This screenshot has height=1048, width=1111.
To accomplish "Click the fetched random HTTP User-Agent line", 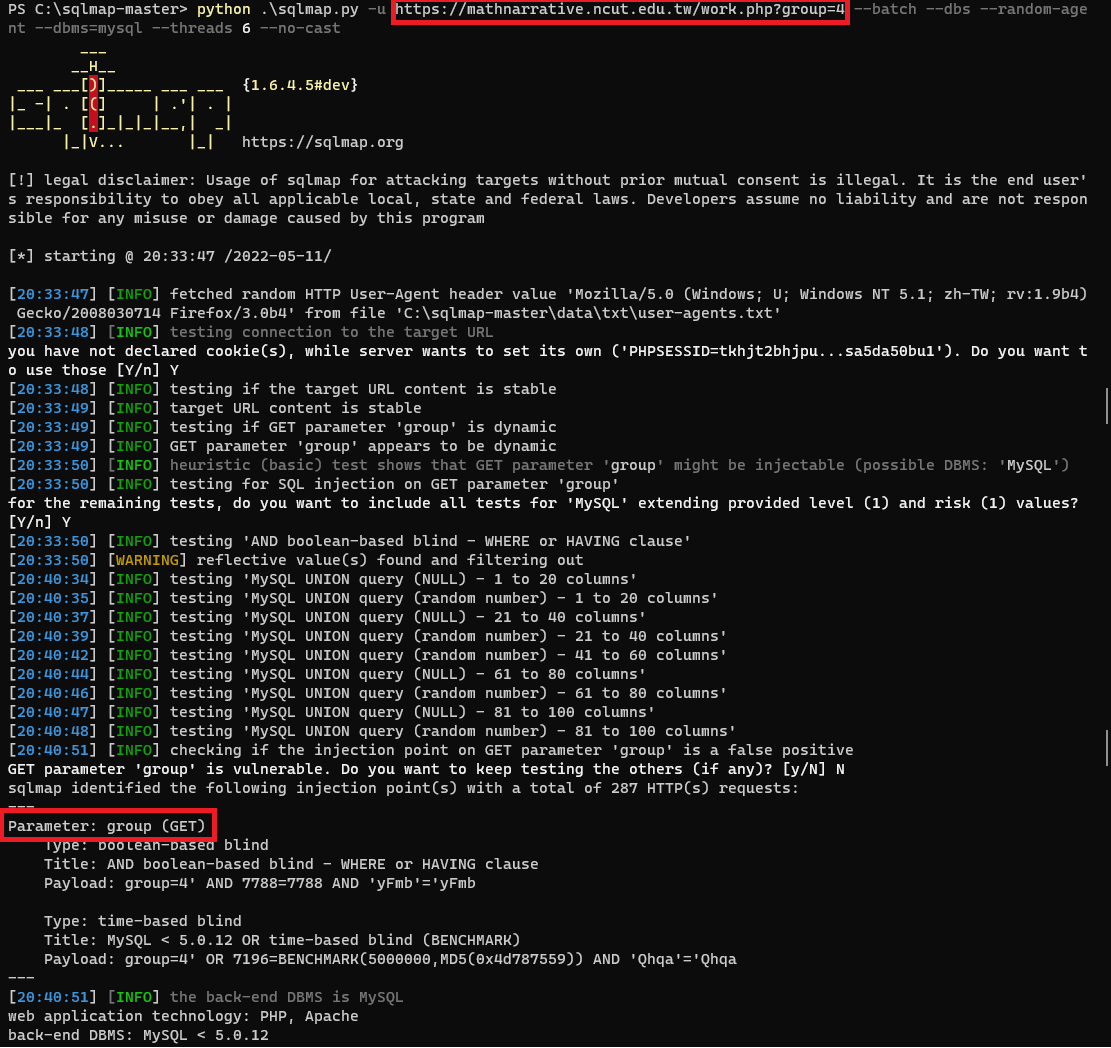I will point(548,303).
